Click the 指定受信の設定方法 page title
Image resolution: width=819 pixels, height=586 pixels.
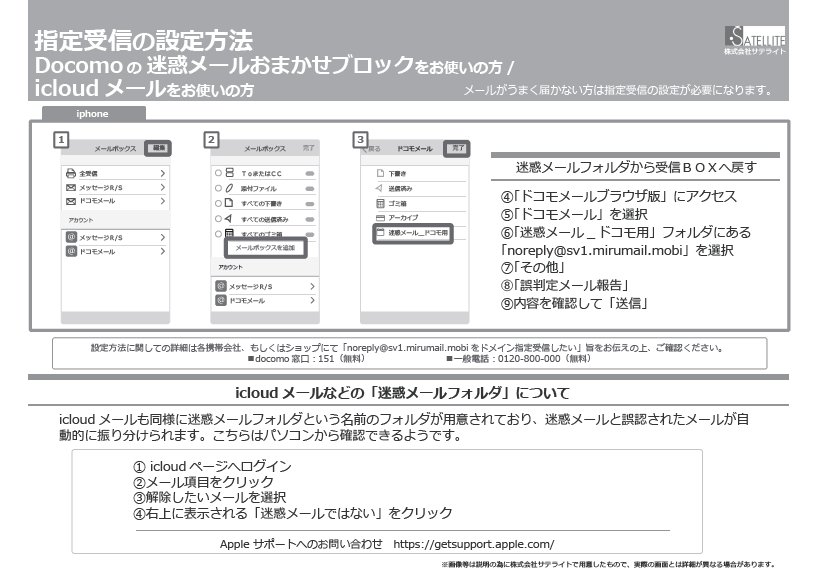(x=144, y=41)
